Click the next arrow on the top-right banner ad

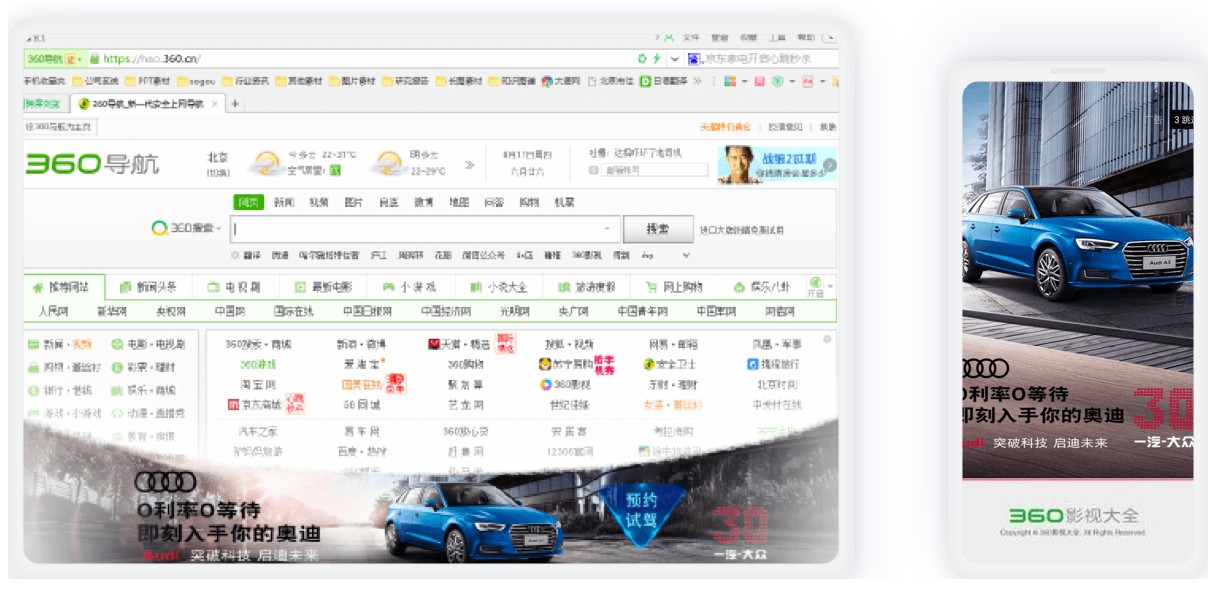point(829,165)
